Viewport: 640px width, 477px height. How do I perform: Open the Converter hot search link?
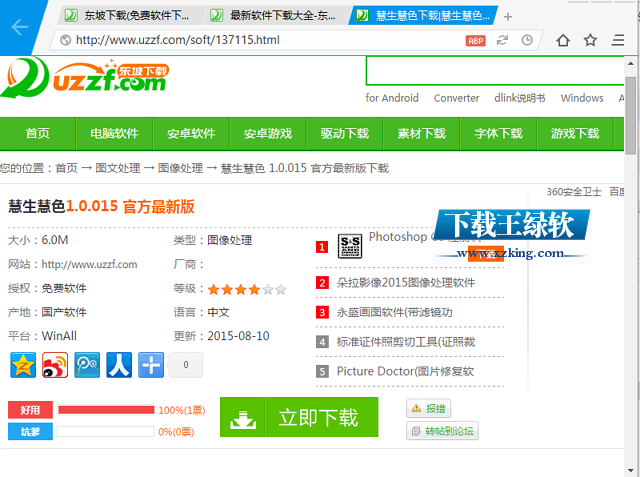coord(456,98)
